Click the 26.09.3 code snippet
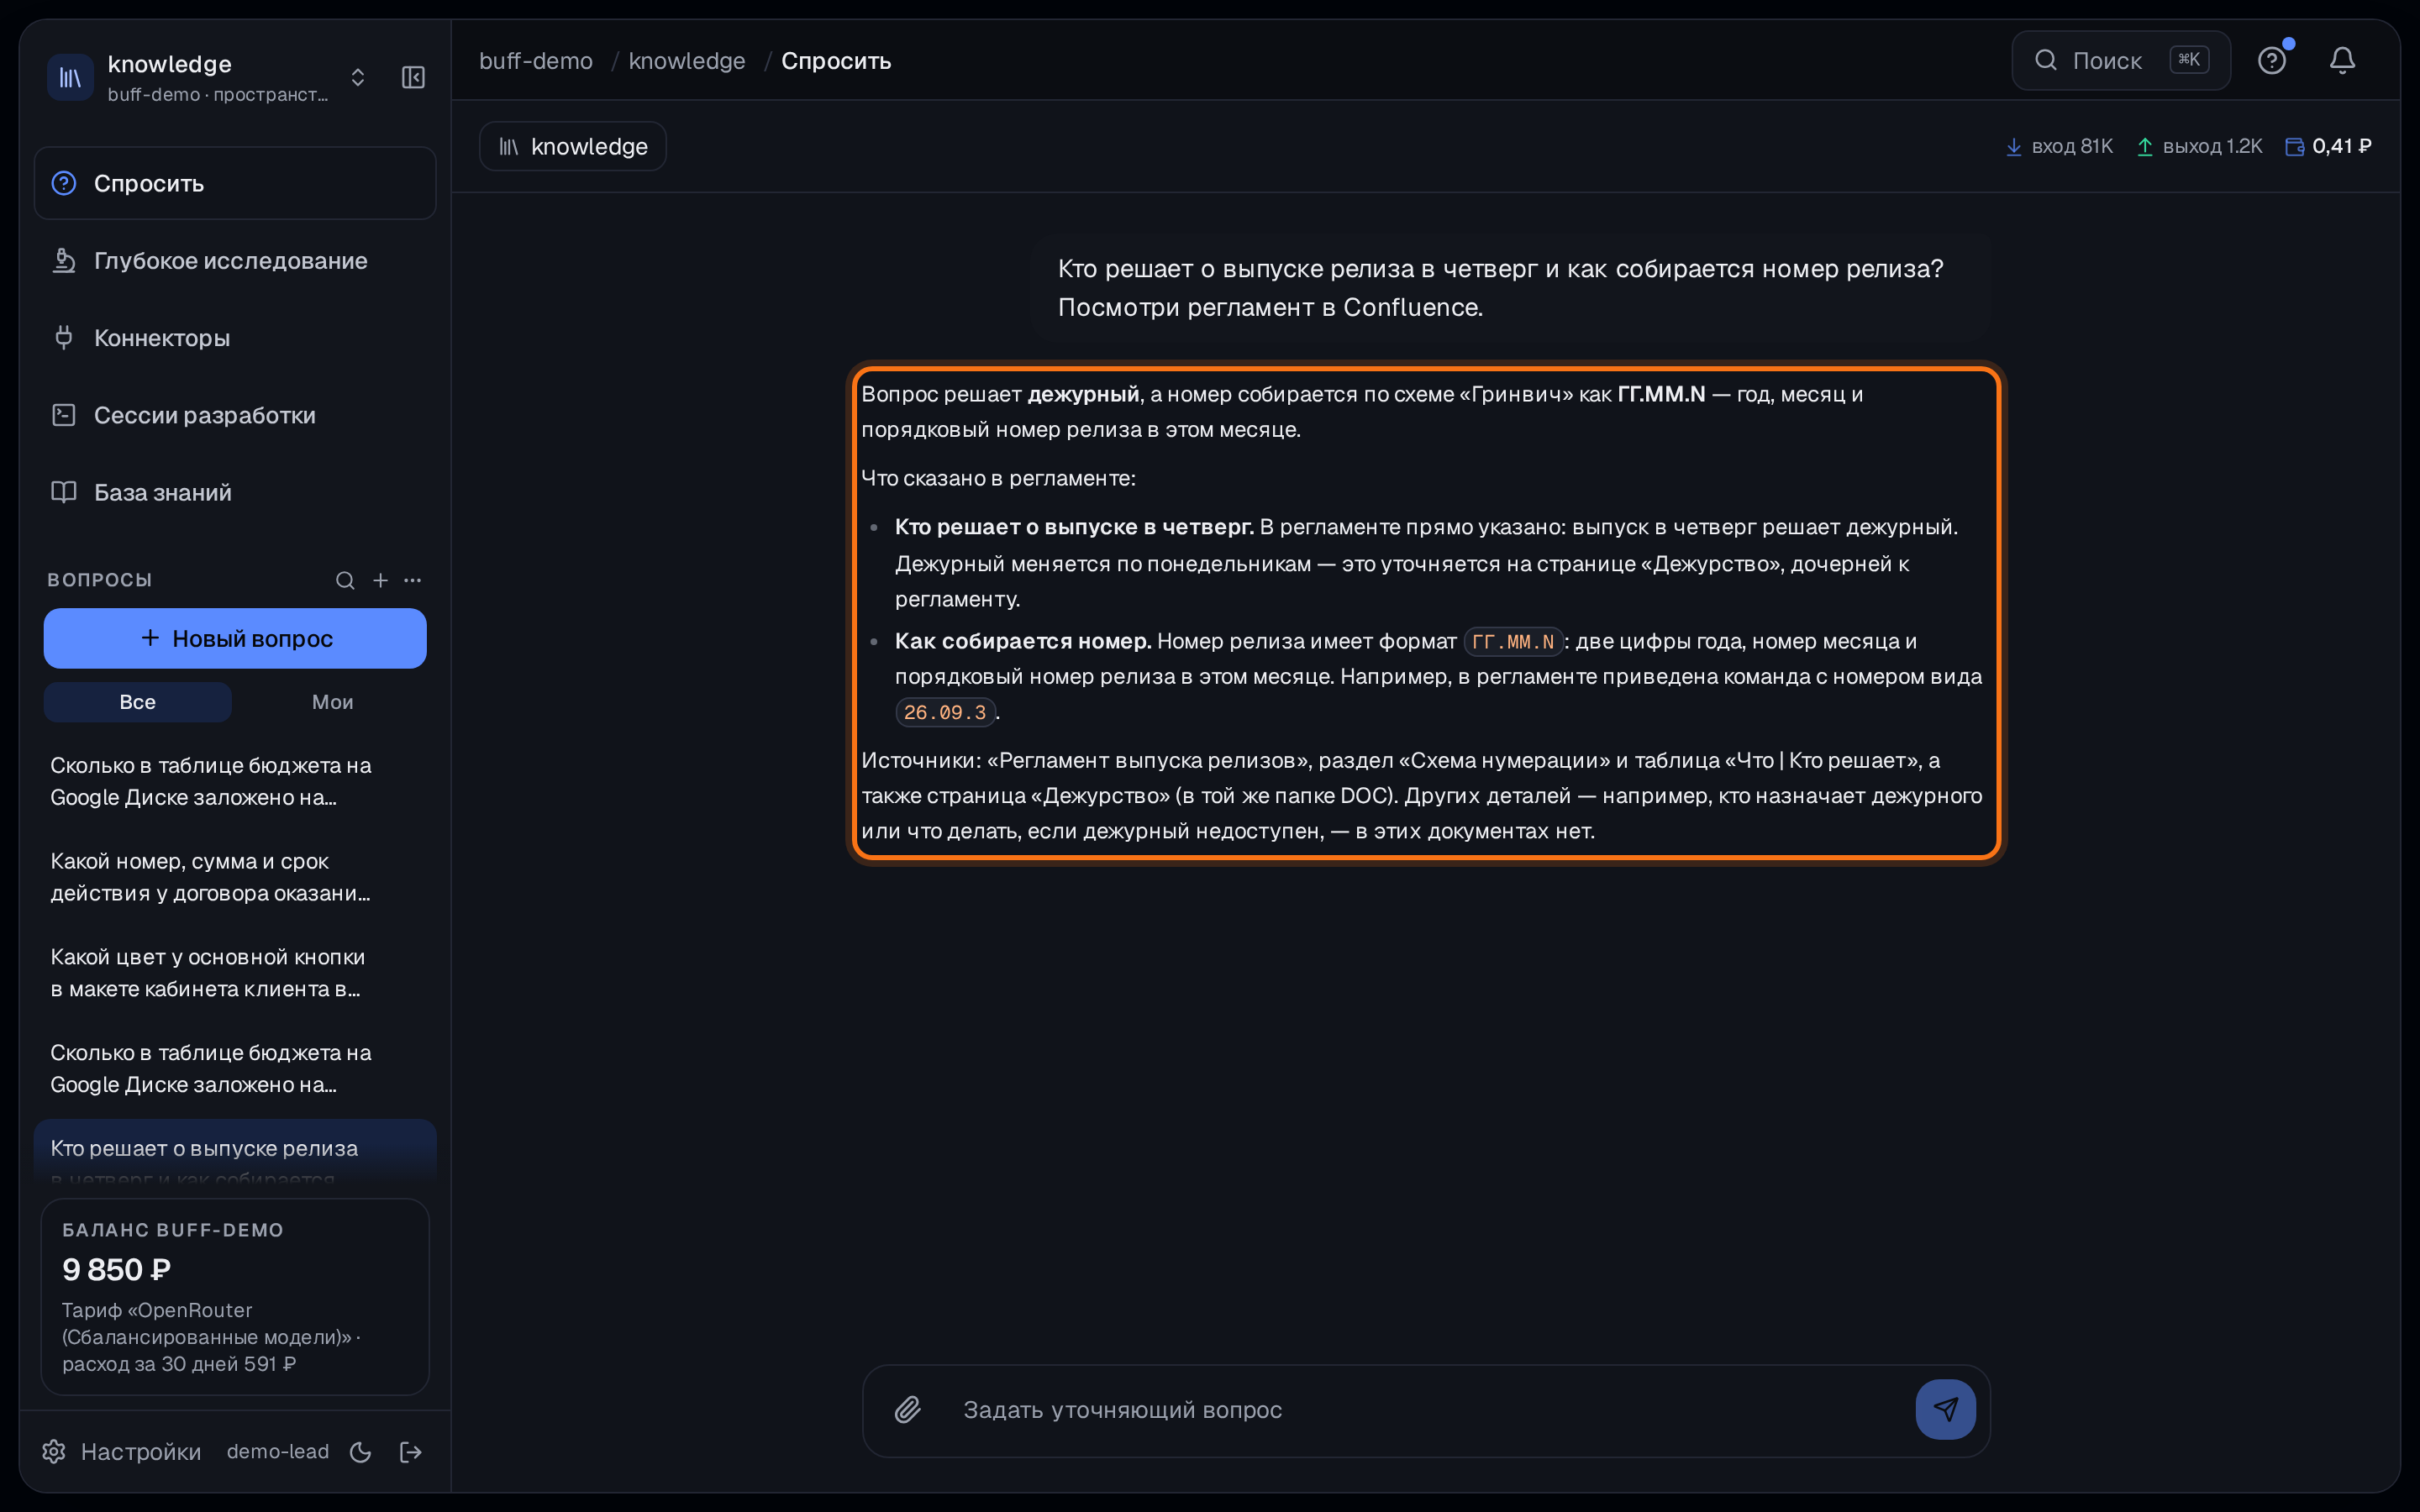 tap(945, 712)
